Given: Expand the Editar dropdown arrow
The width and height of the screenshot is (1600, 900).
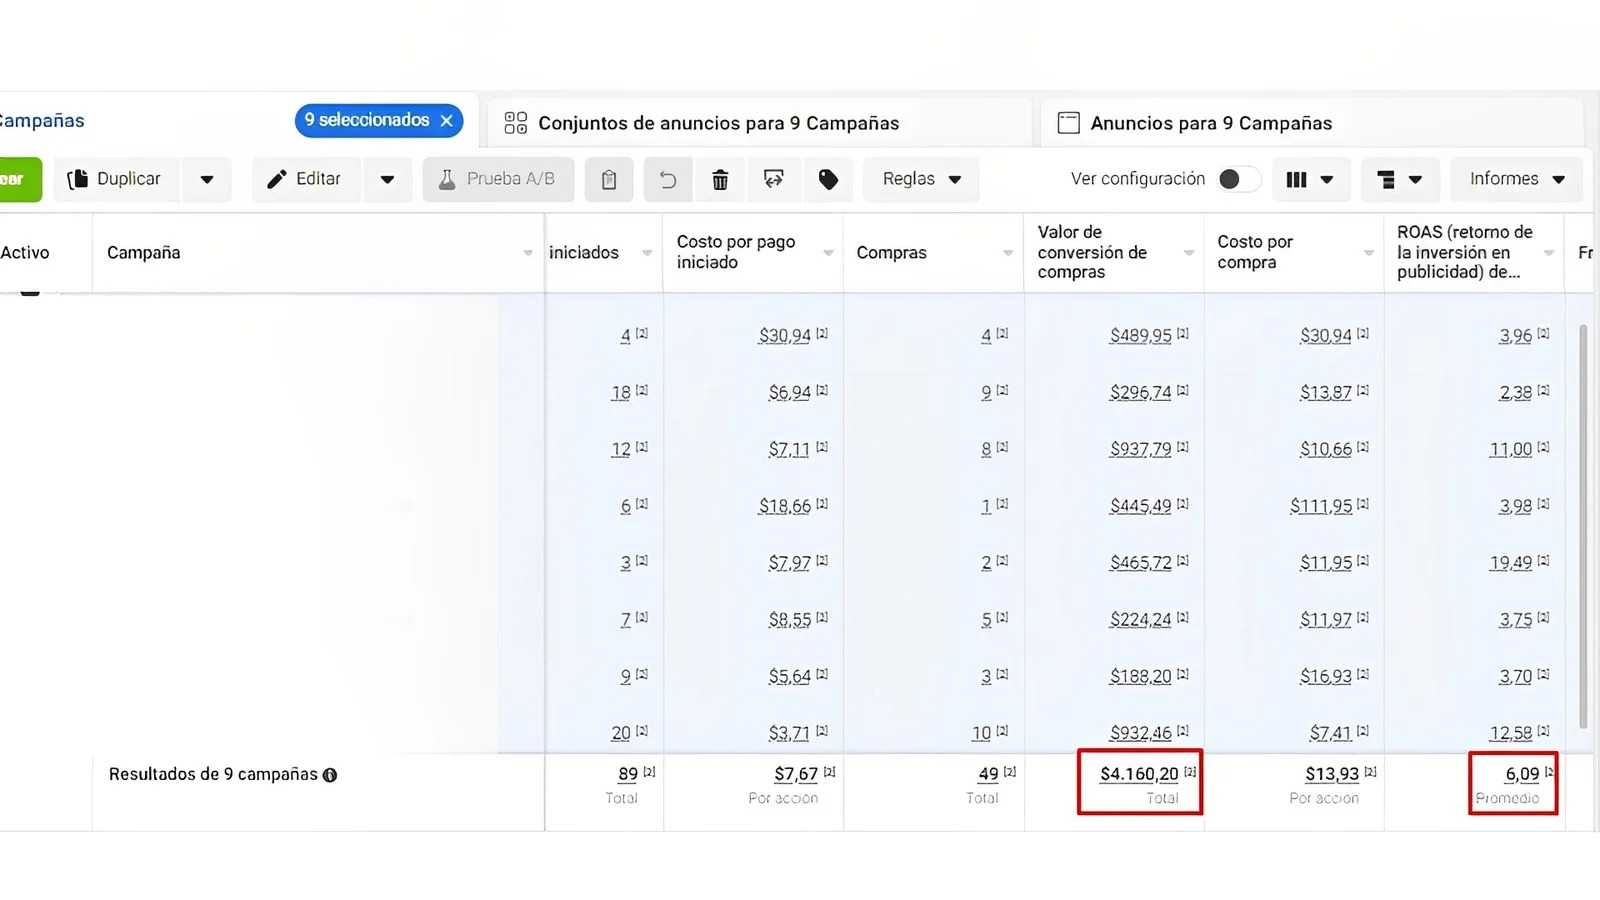Looking at the screenshot, I should click(388, 180).
